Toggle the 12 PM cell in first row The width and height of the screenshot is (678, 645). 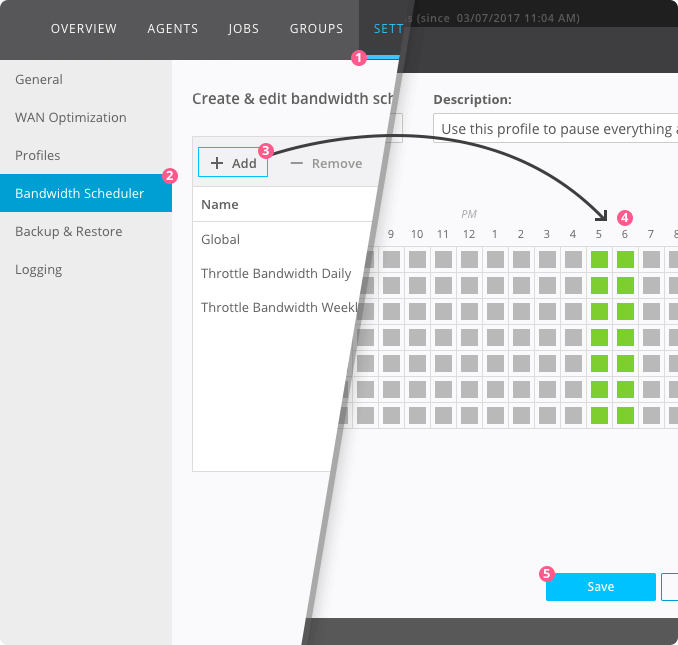tap(469, 260)
